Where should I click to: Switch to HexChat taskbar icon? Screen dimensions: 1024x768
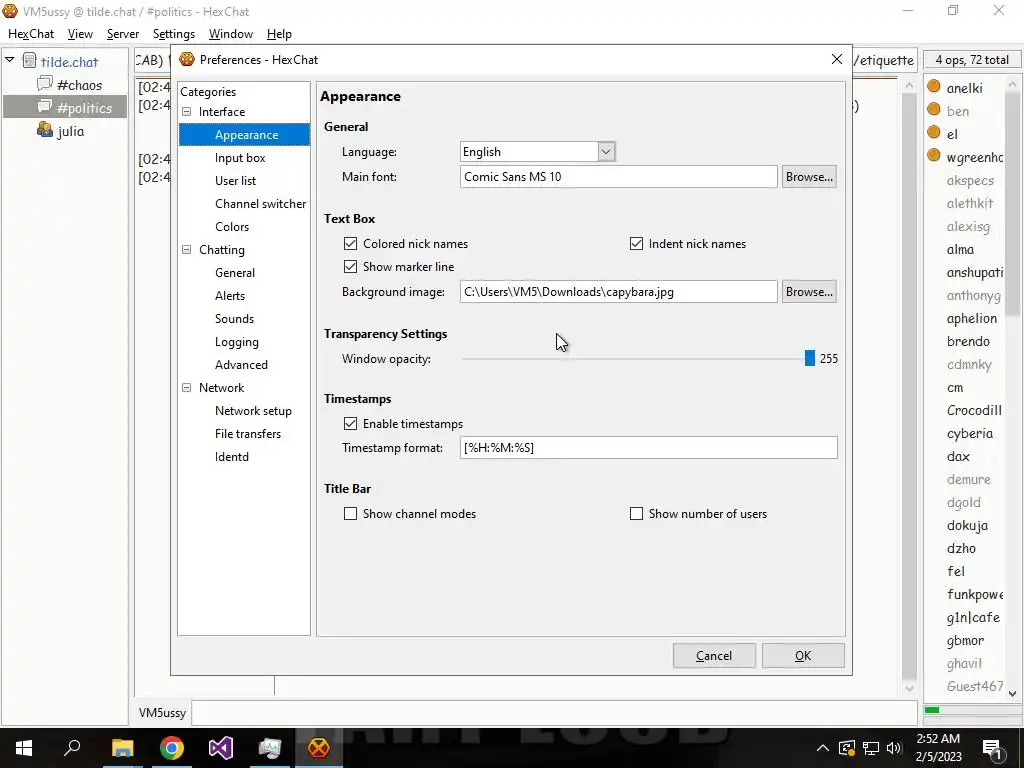coord(319,748)
